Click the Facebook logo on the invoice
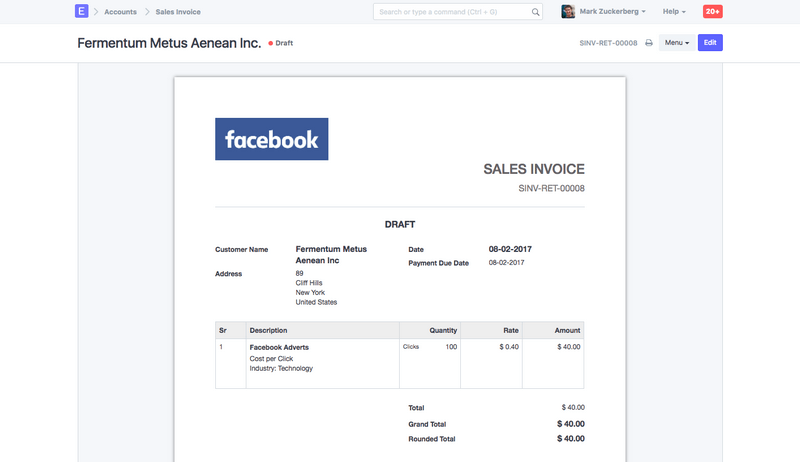This screenshot has width=800, height=462. [x=271, y=139]
